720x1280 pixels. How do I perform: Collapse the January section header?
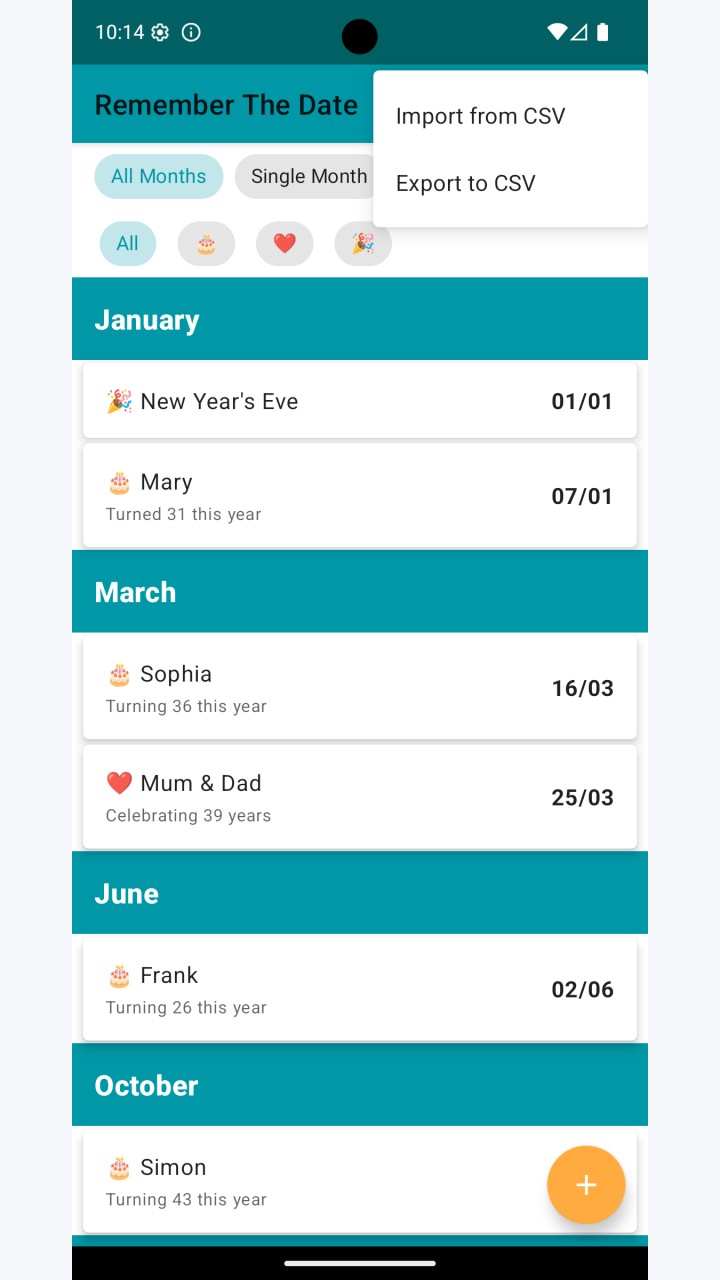(x=360, y=319)
